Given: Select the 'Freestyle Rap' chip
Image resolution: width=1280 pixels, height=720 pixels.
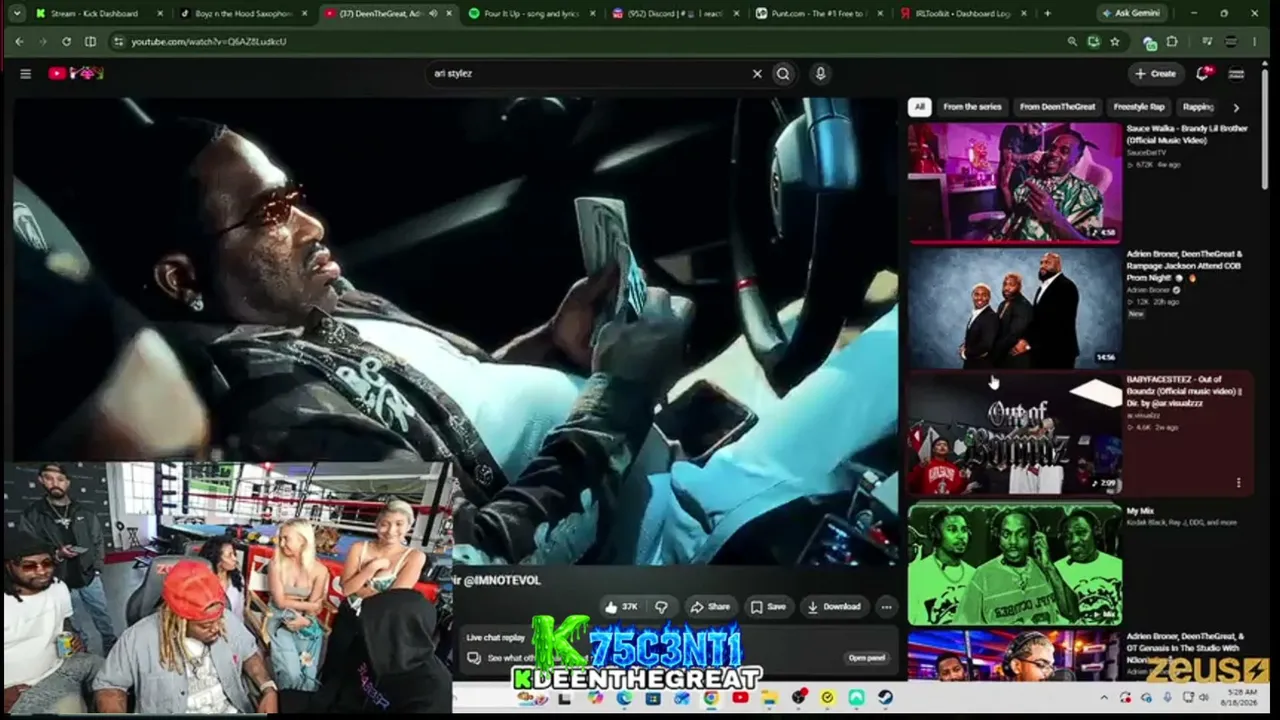Looking at the screenshot, I should pos(1139,107).
